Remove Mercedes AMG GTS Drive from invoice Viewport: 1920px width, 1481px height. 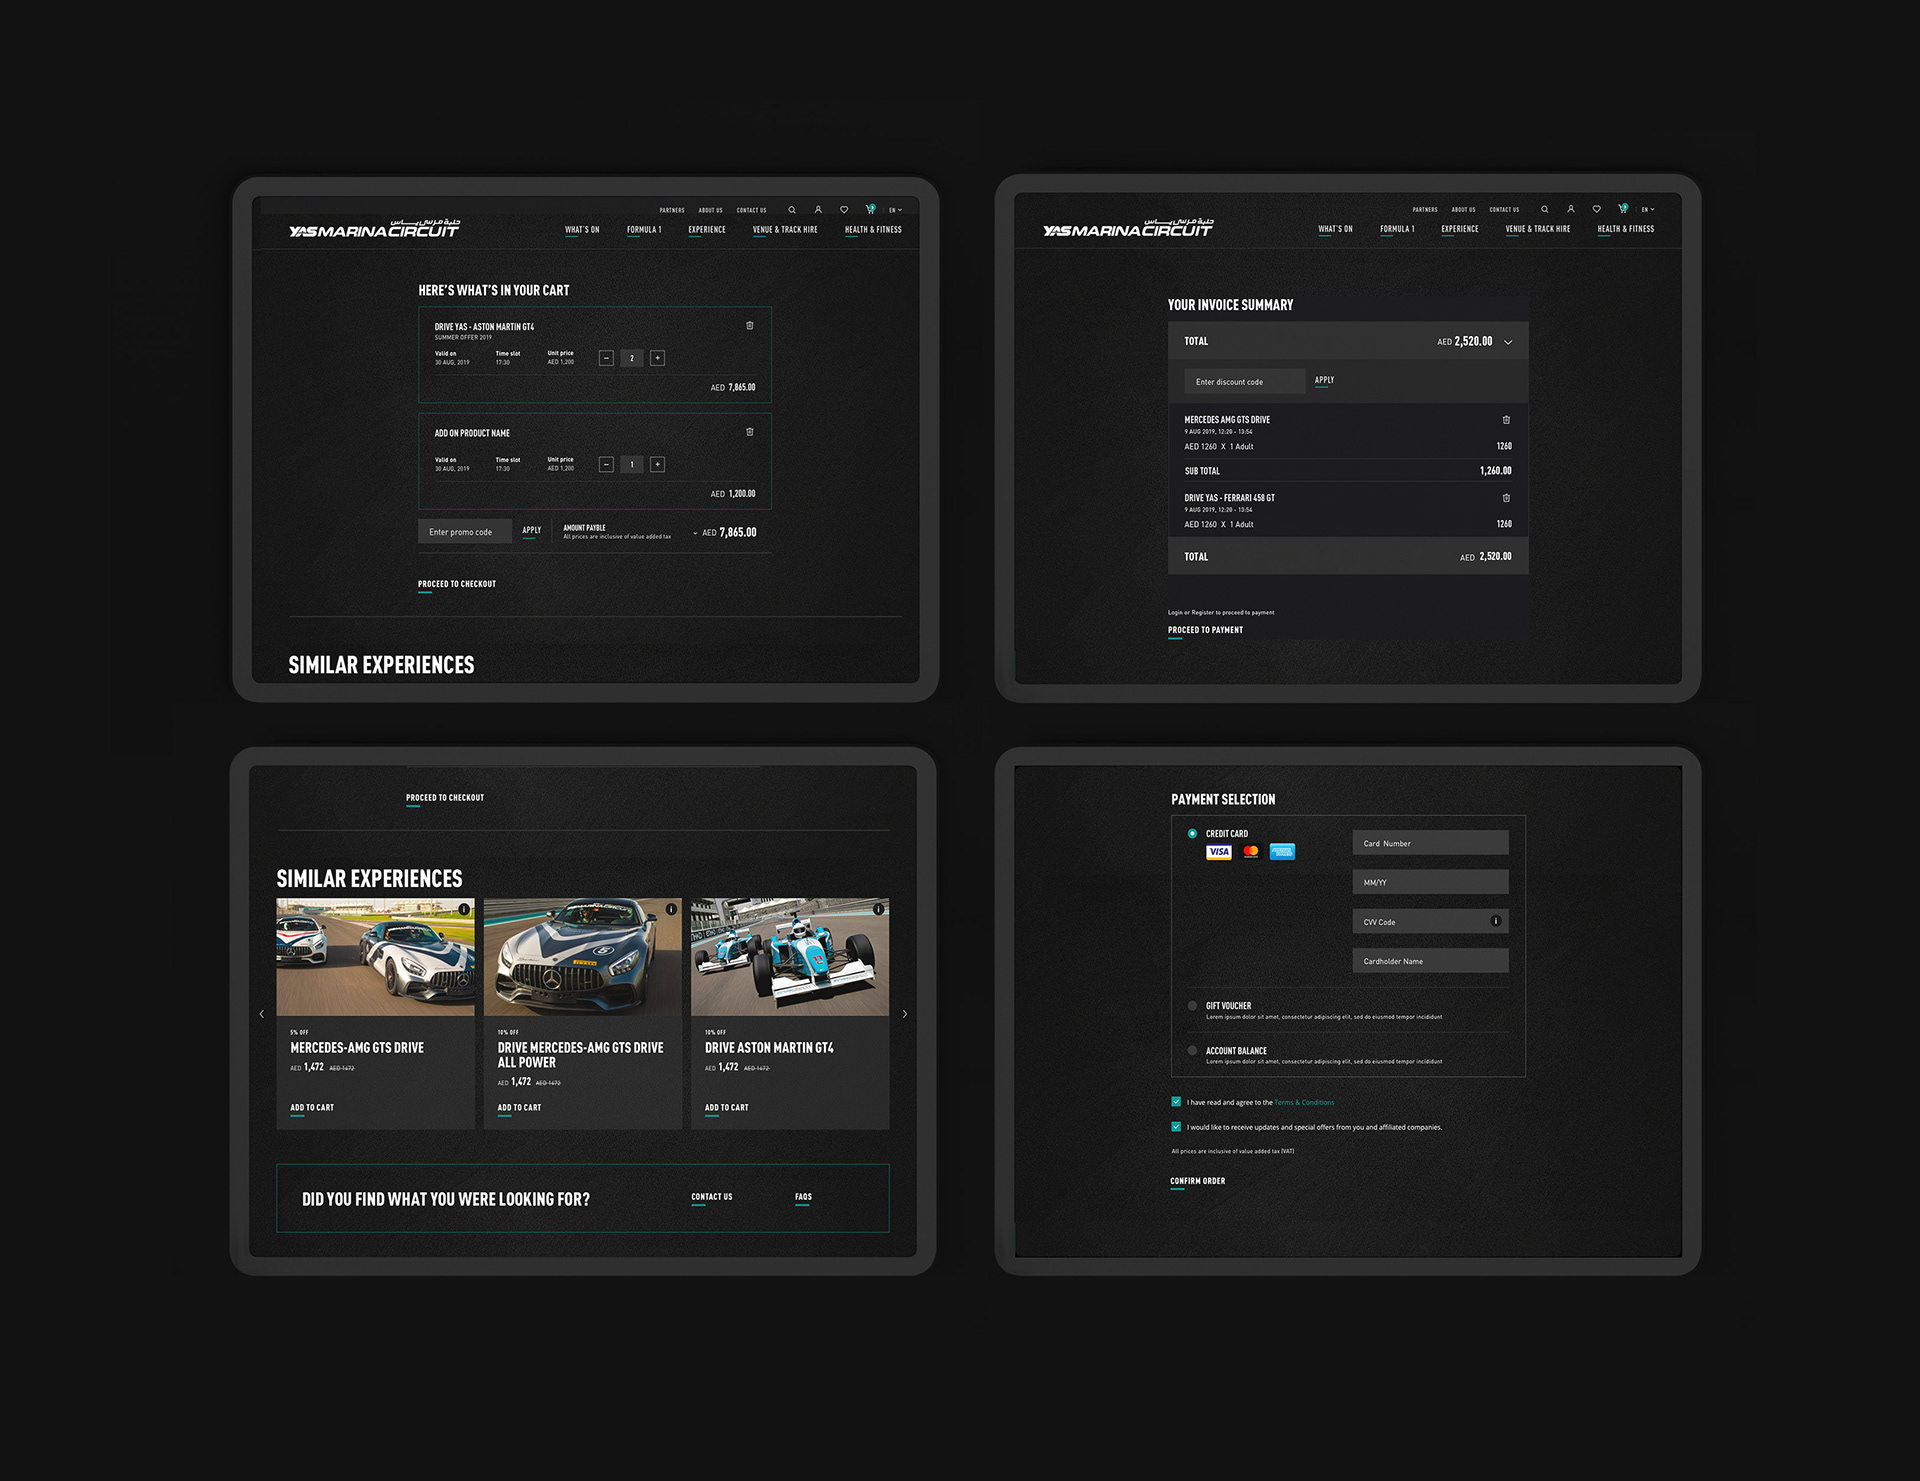tap(1506, 420)
